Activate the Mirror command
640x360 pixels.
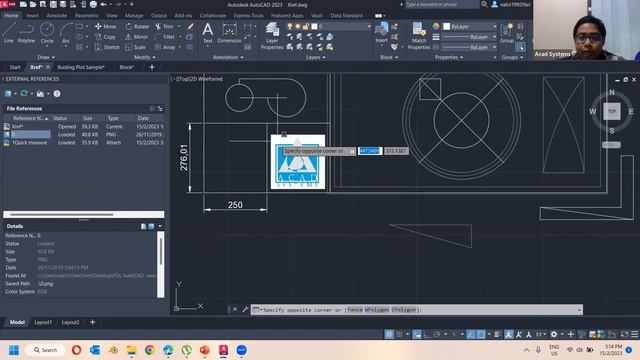coord(136,37)
